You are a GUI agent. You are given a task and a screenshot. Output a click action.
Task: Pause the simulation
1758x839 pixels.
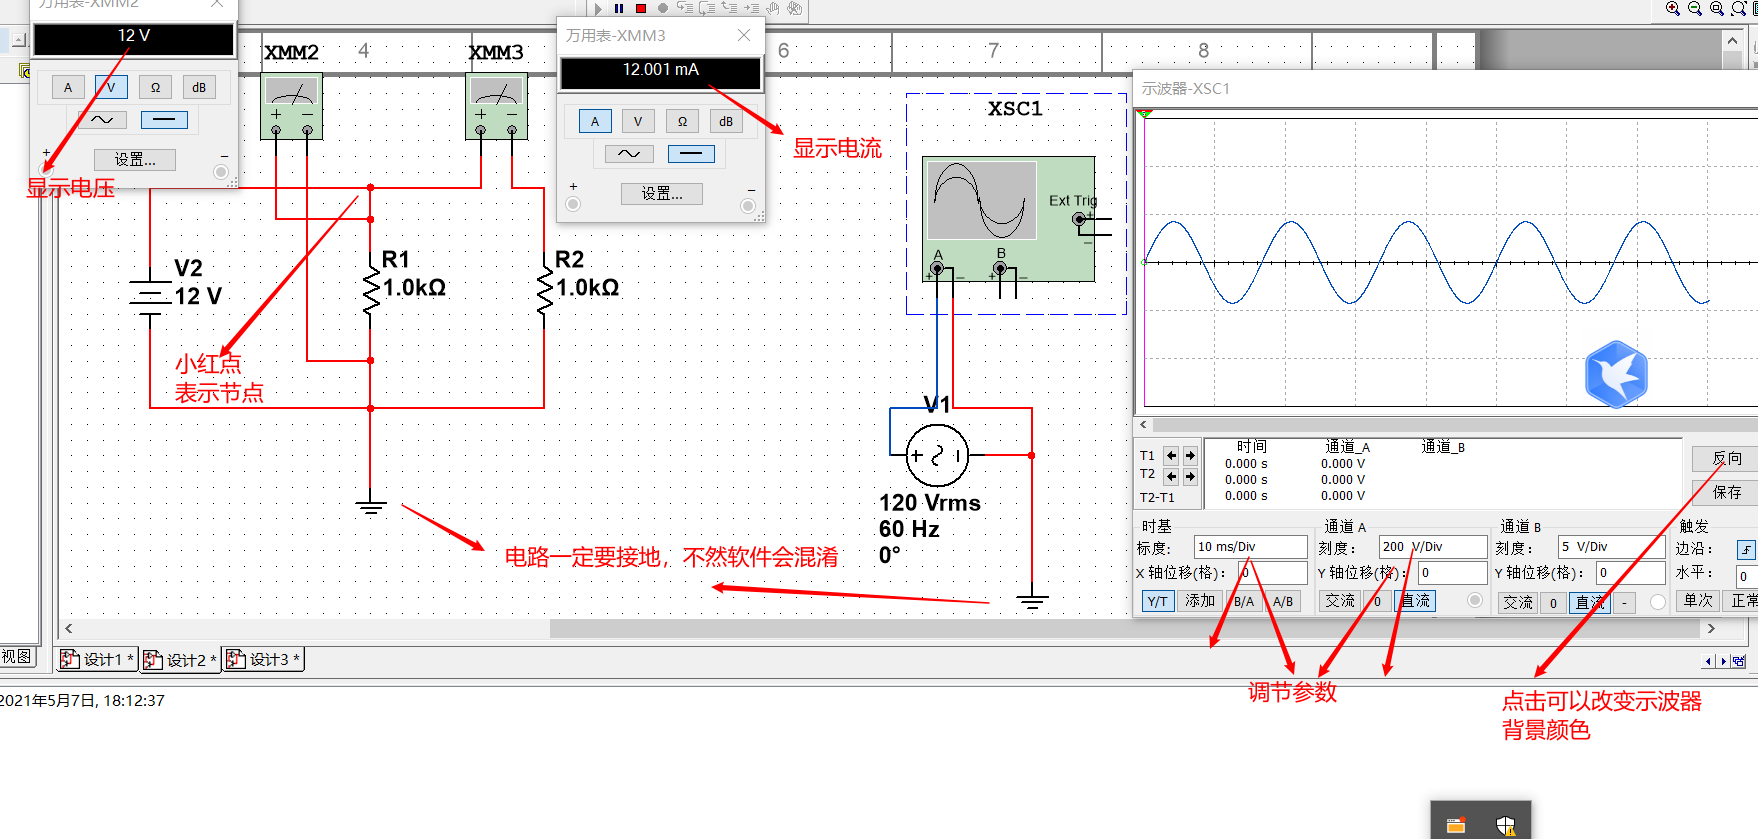tap(619, 8)
